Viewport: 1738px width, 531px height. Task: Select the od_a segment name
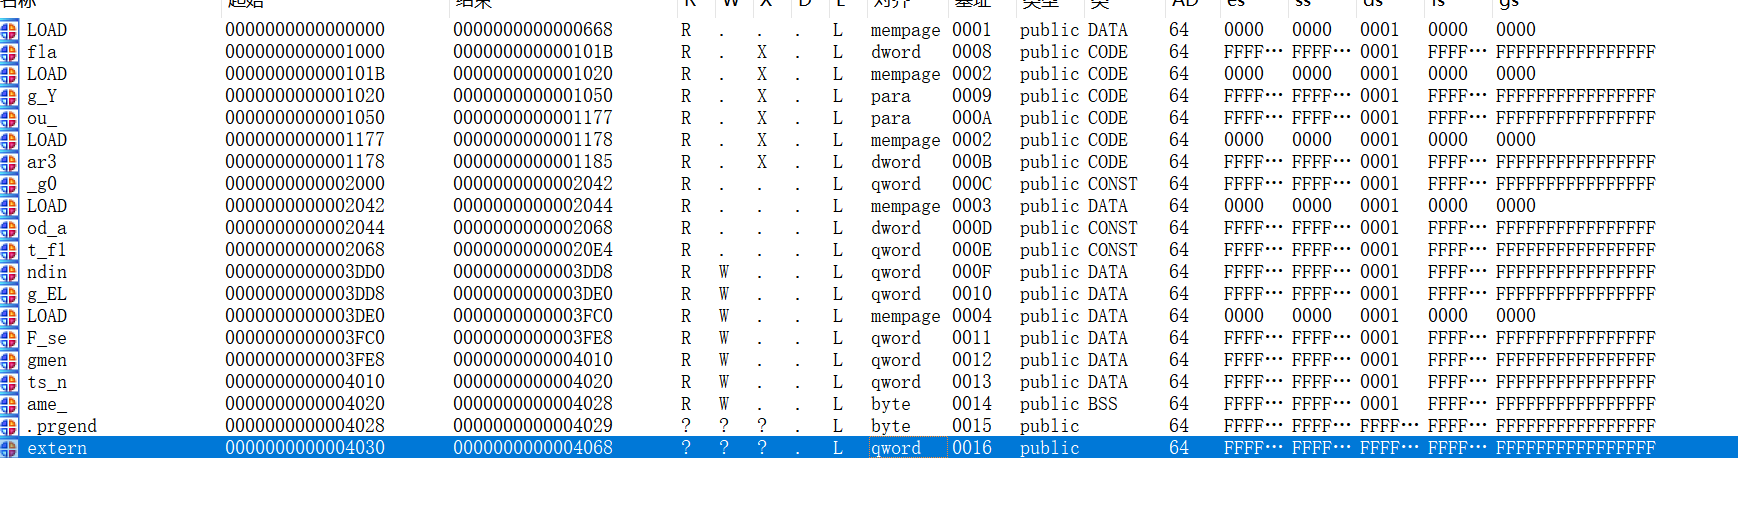click(46, 228)
